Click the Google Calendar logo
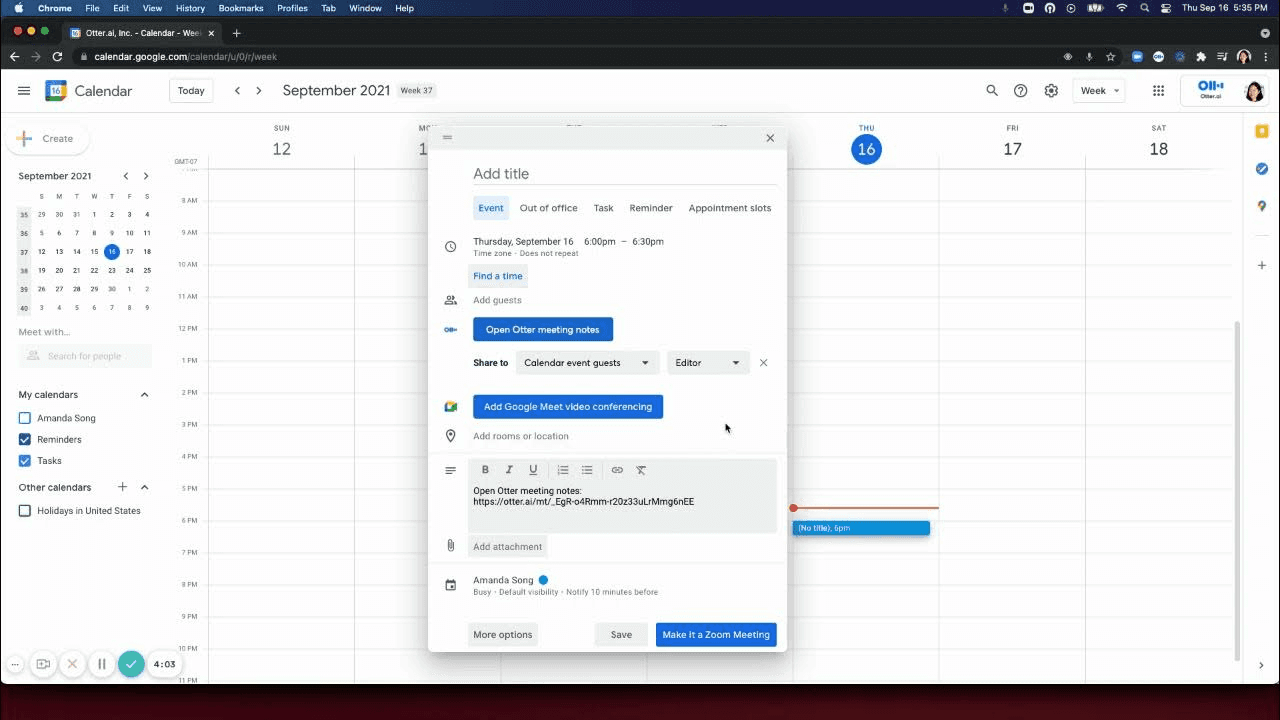The image size is (1280, 720). [56, 90]
